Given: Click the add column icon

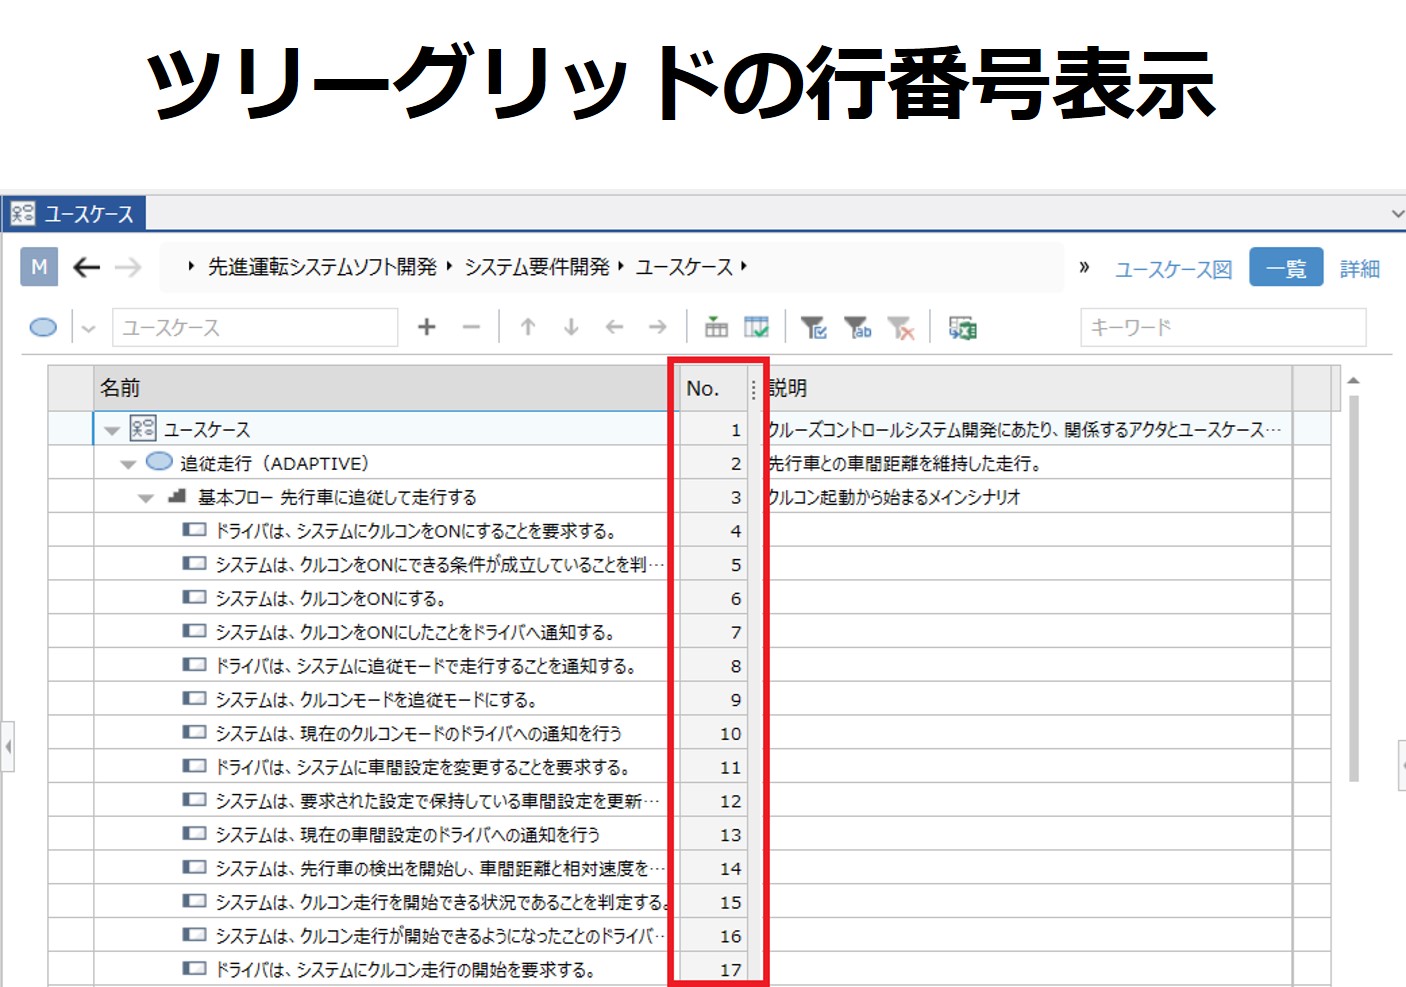Looking at the screenshot, I should click(716, 327).
